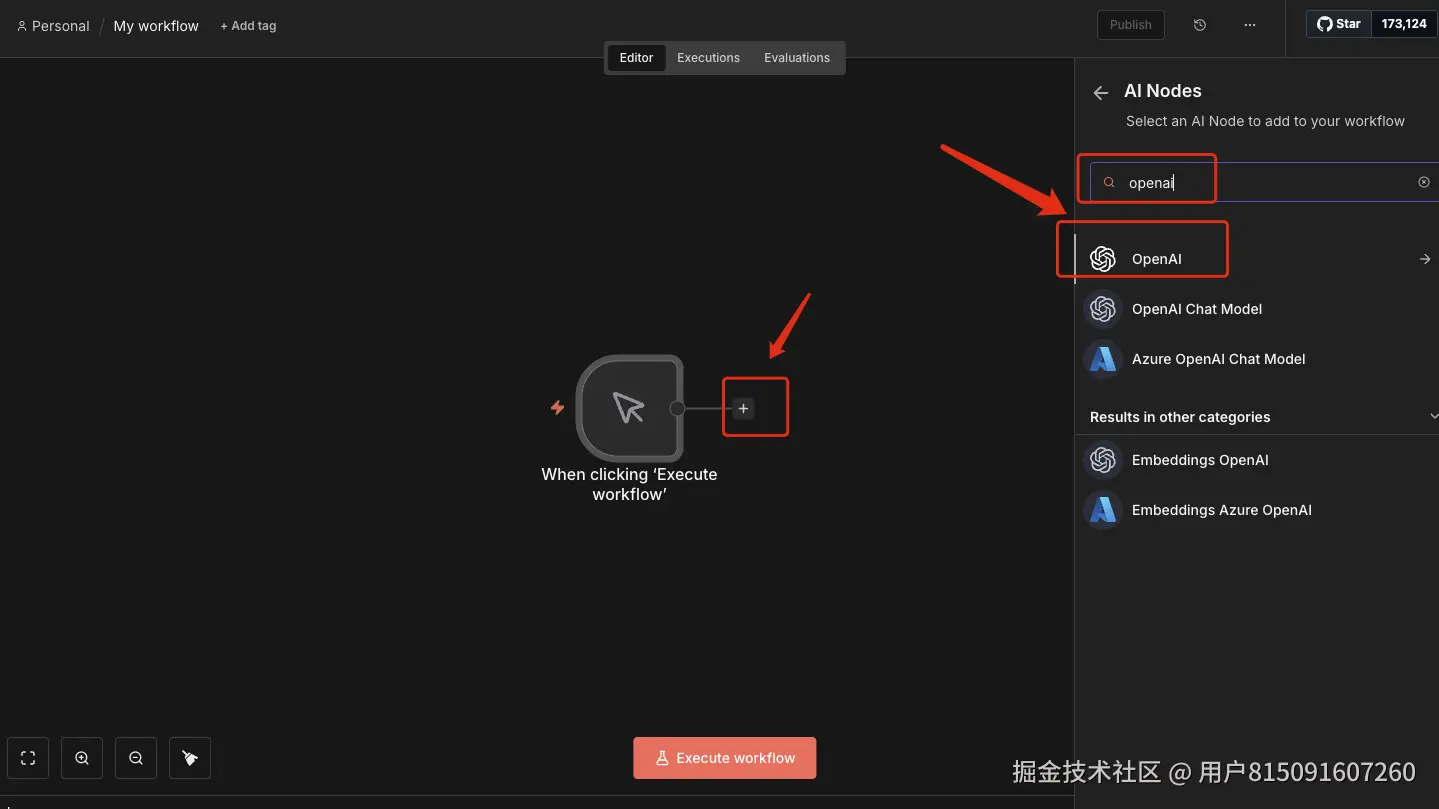Image resolution: width=1439 pixels, height=809 pixels.
Task: Click the AI Nodes panel heading
Action: coord(1163,91)
